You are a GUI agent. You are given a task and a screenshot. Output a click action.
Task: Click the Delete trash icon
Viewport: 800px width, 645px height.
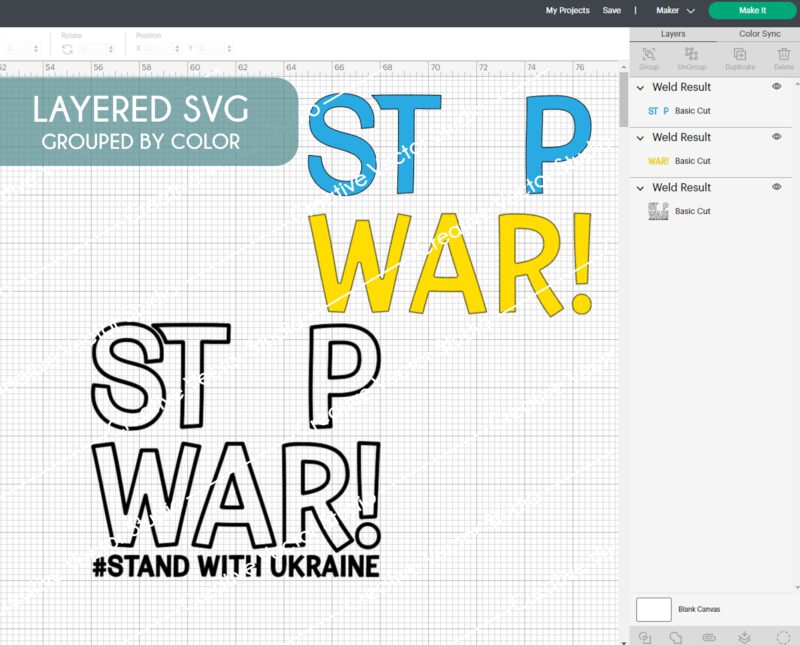coord(783,55)
